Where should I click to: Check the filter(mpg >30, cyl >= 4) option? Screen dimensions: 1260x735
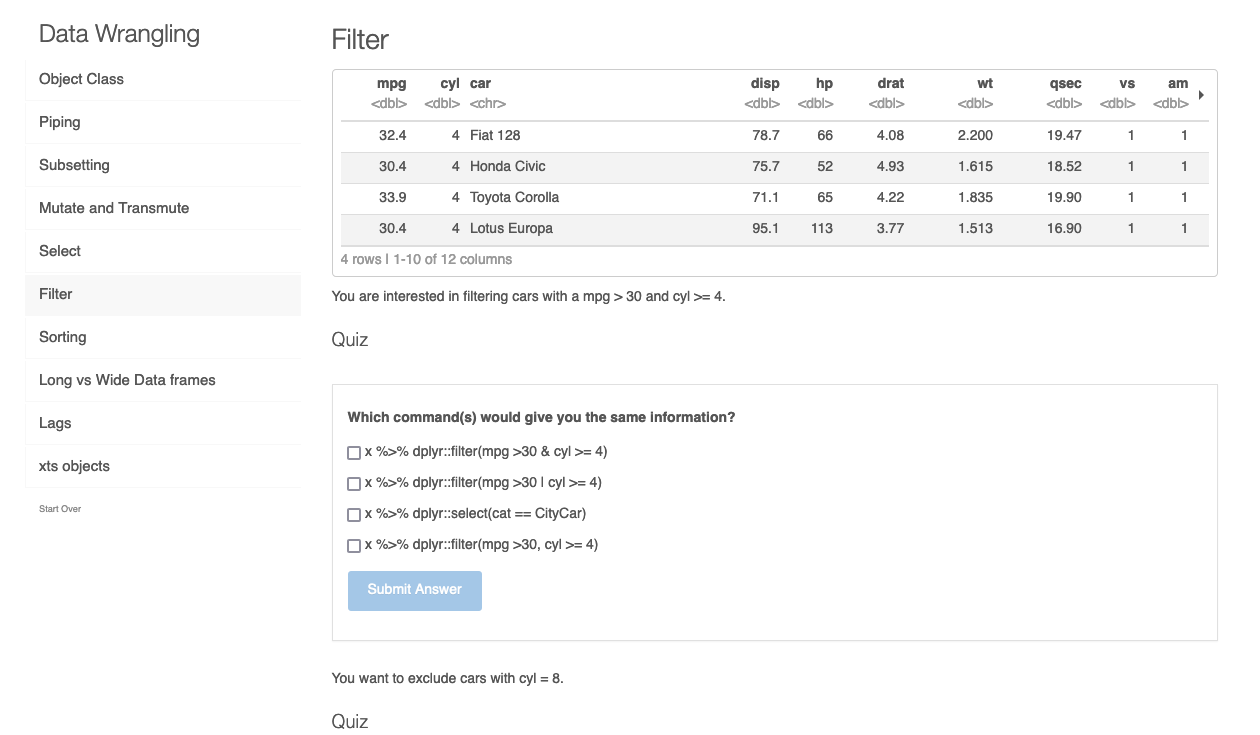pyautogui.click(x=353, y=545)
